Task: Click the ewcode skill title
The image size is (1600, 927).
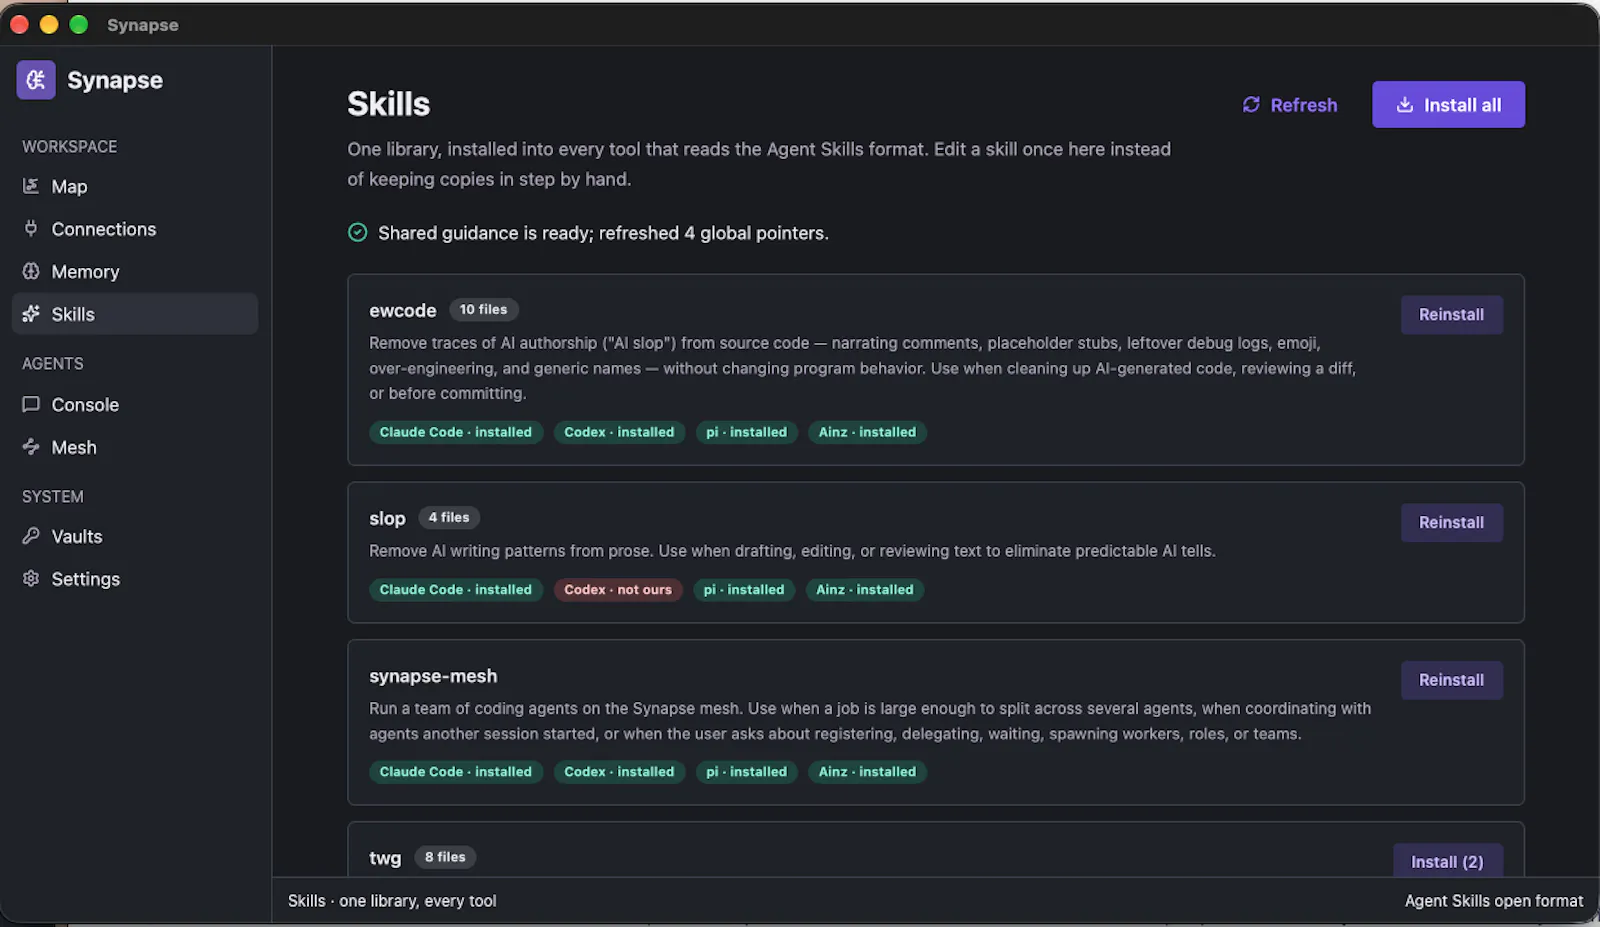Action: pyautogui.click(x=403, y=311)
